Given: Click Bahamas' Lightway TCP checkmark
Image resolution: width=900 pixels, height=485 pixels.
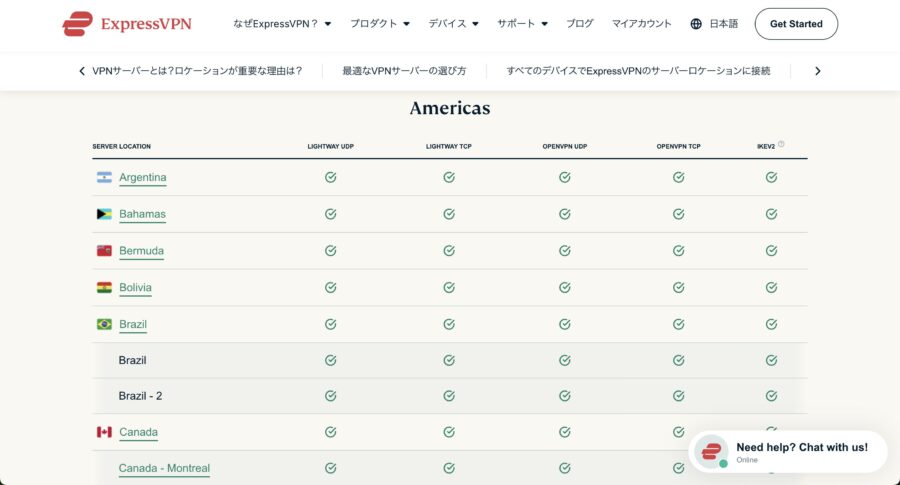Looking at the screenshot, I should [449, 214].
